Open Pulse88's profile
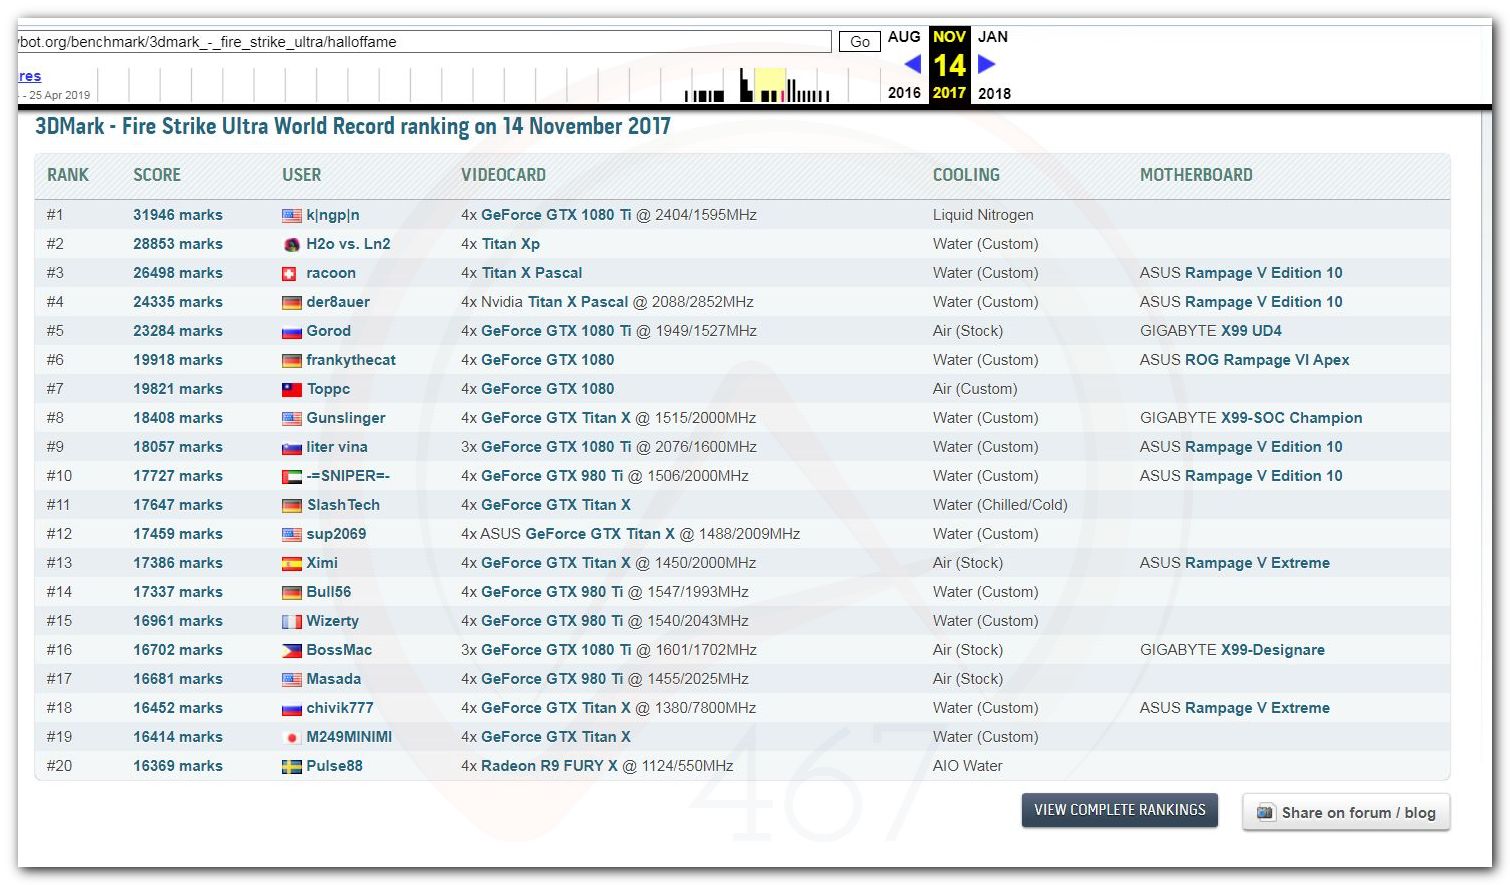Image resolution: width=1510 pixels, height=885 pixels. 334,766
